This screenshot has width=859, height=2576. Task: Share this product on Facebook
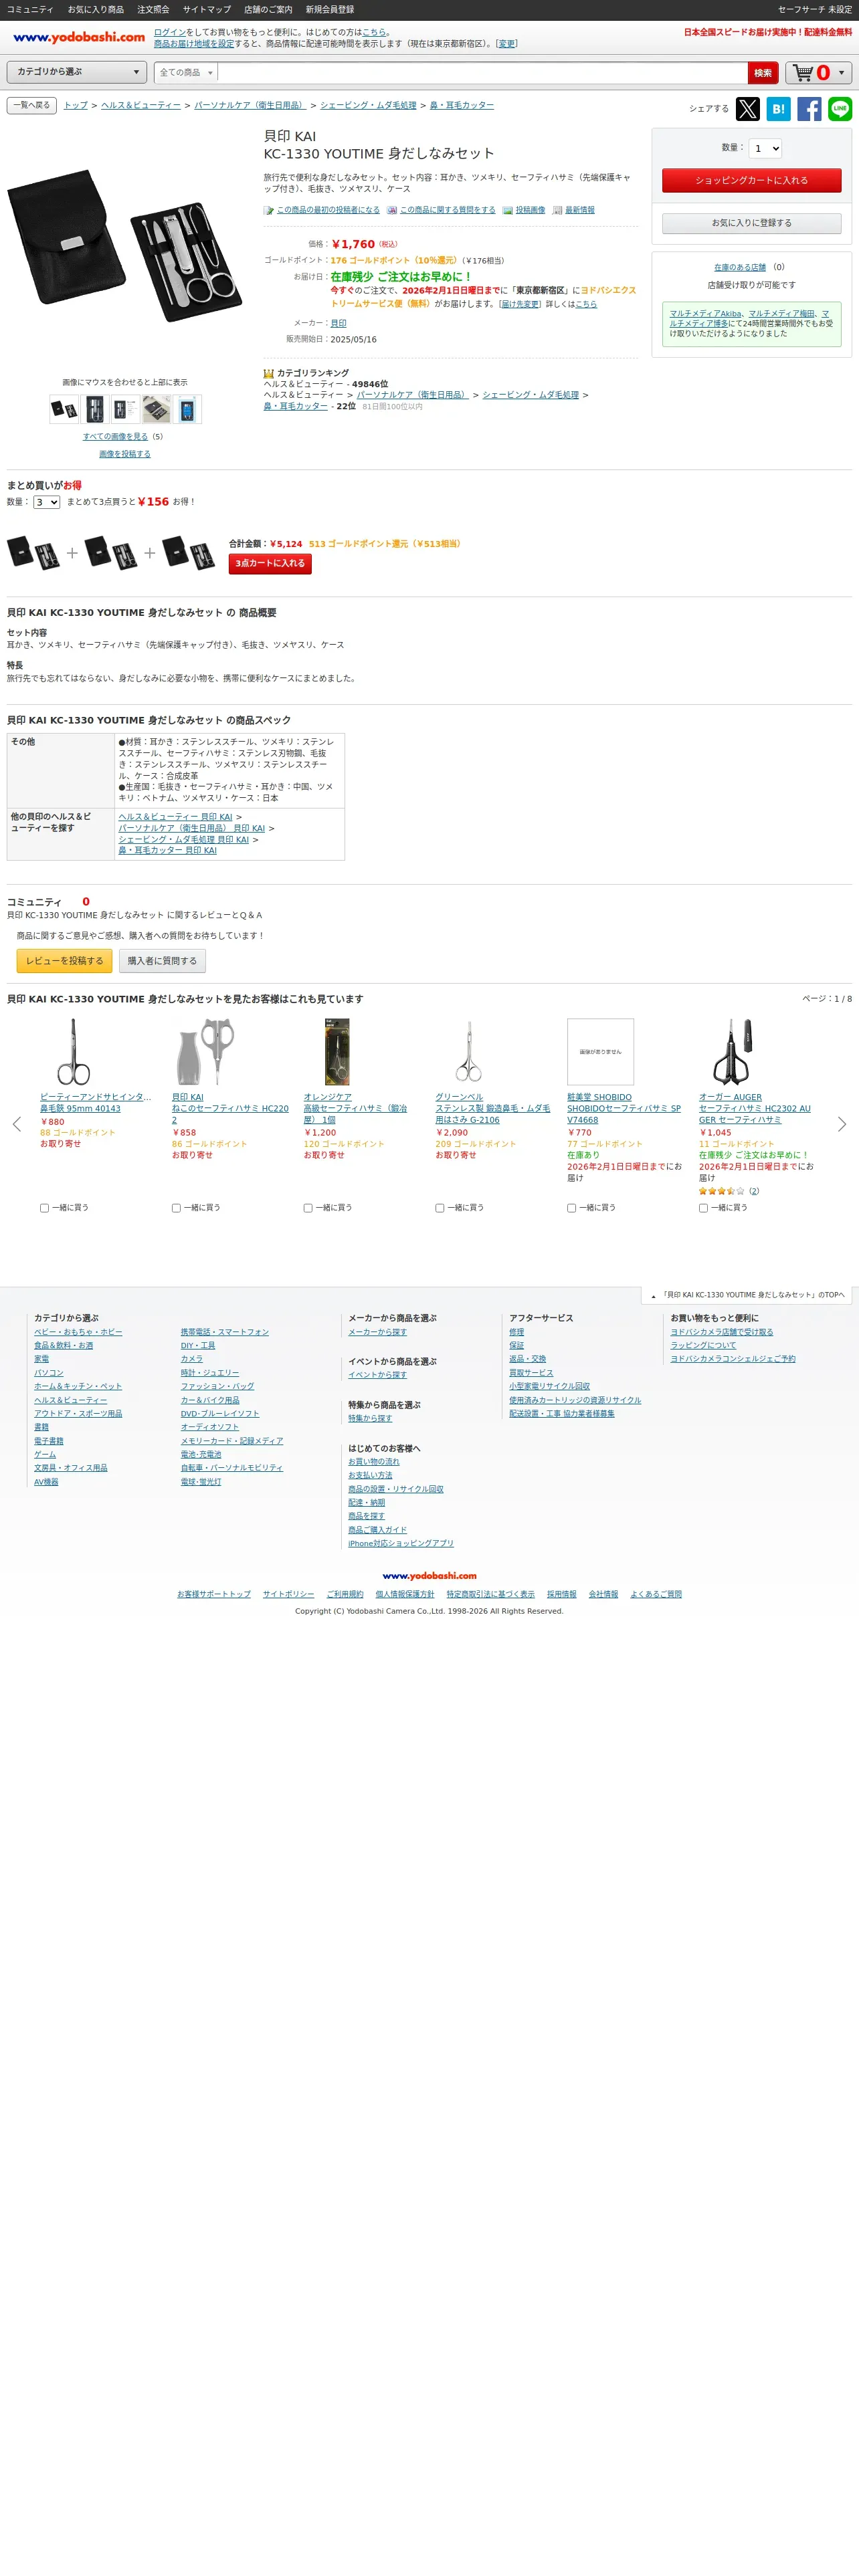tap(809, 109)
